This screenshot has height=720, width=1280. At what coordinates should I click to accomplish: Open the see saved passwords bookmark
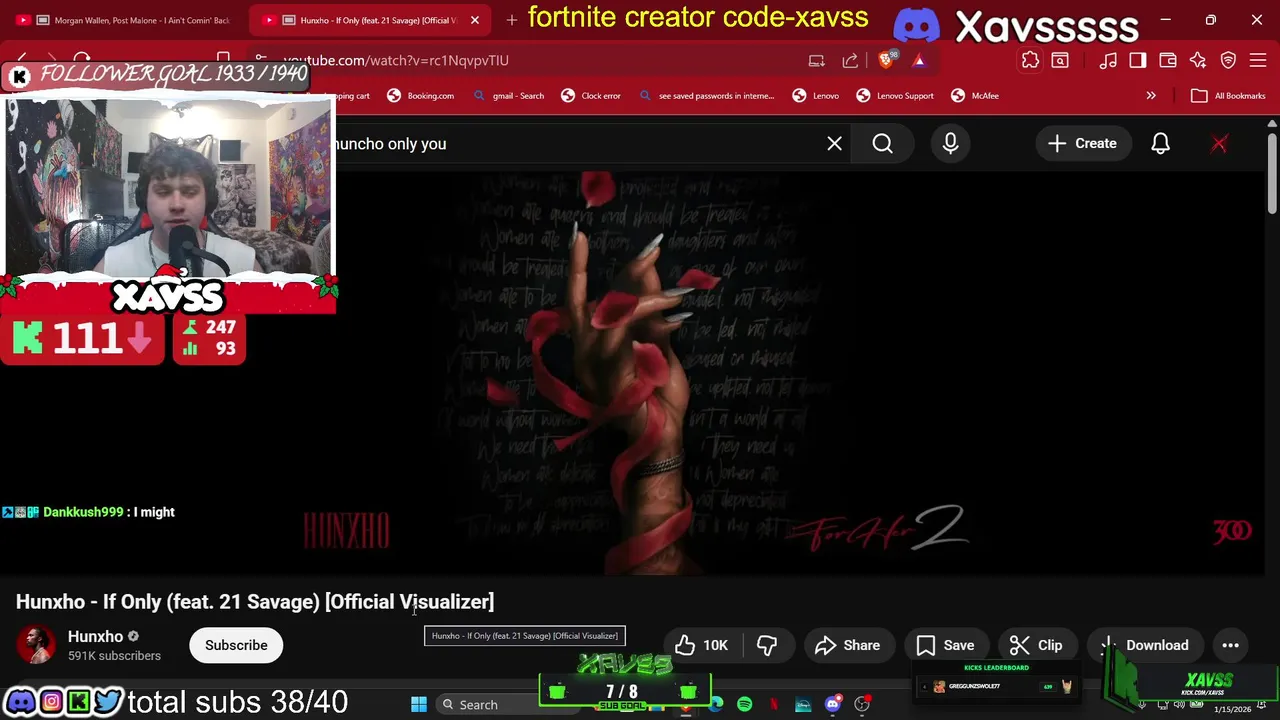click(707, 96)
